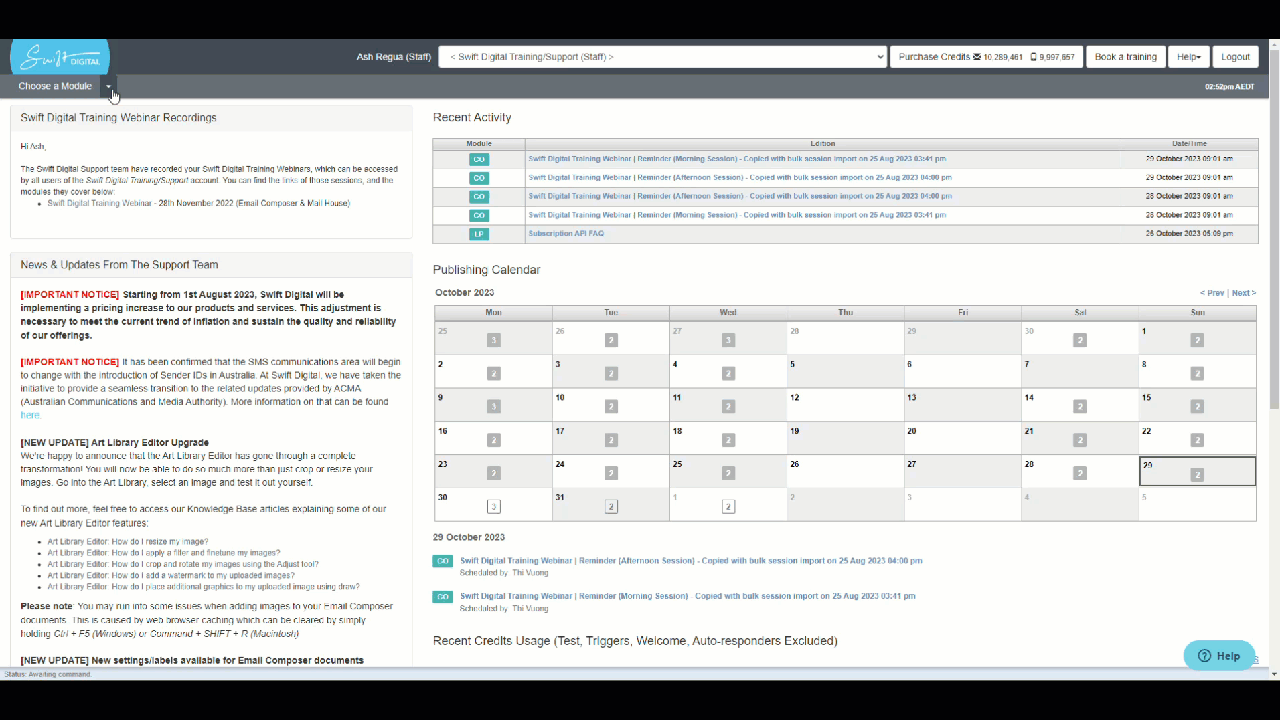Select October 26 calendar cell
The image size is (1280, 720).
845,471
